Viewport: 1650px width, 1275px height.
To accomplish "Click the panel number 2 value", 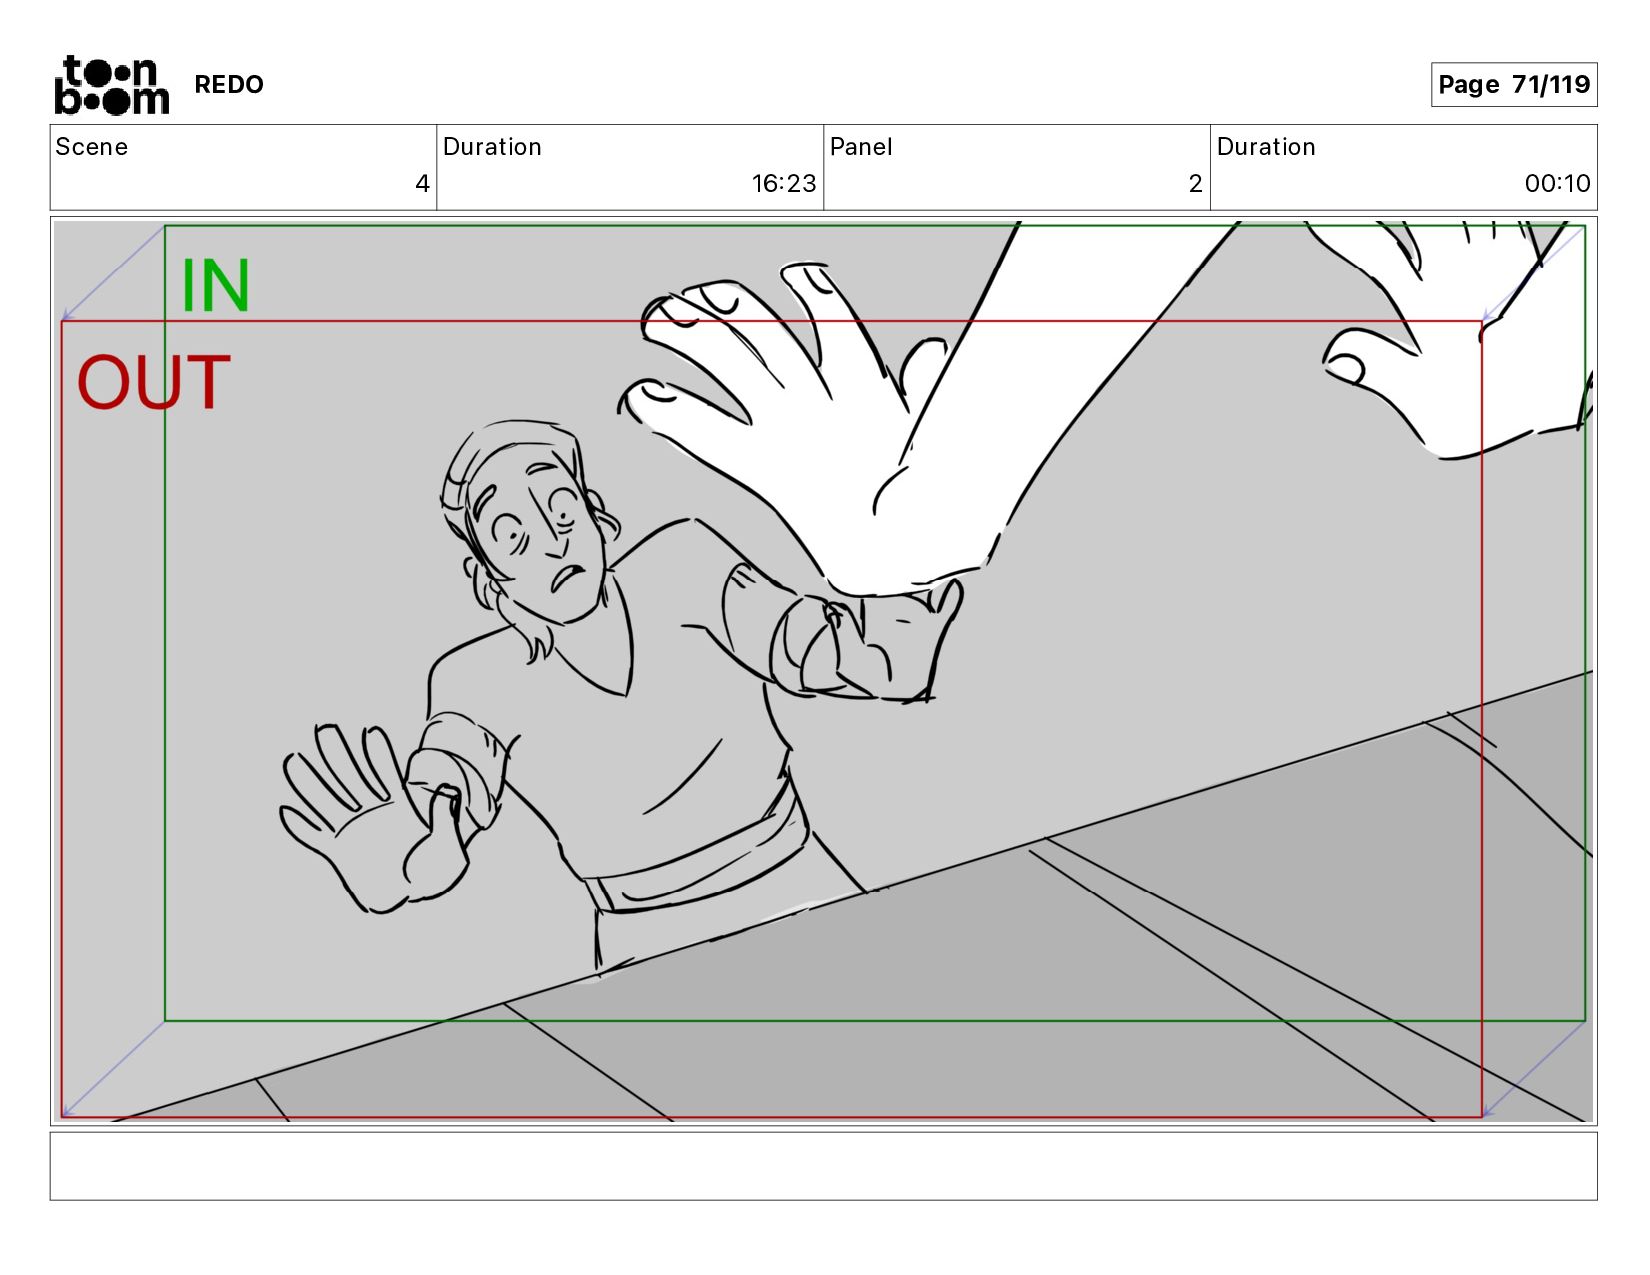I will 1195,184.
